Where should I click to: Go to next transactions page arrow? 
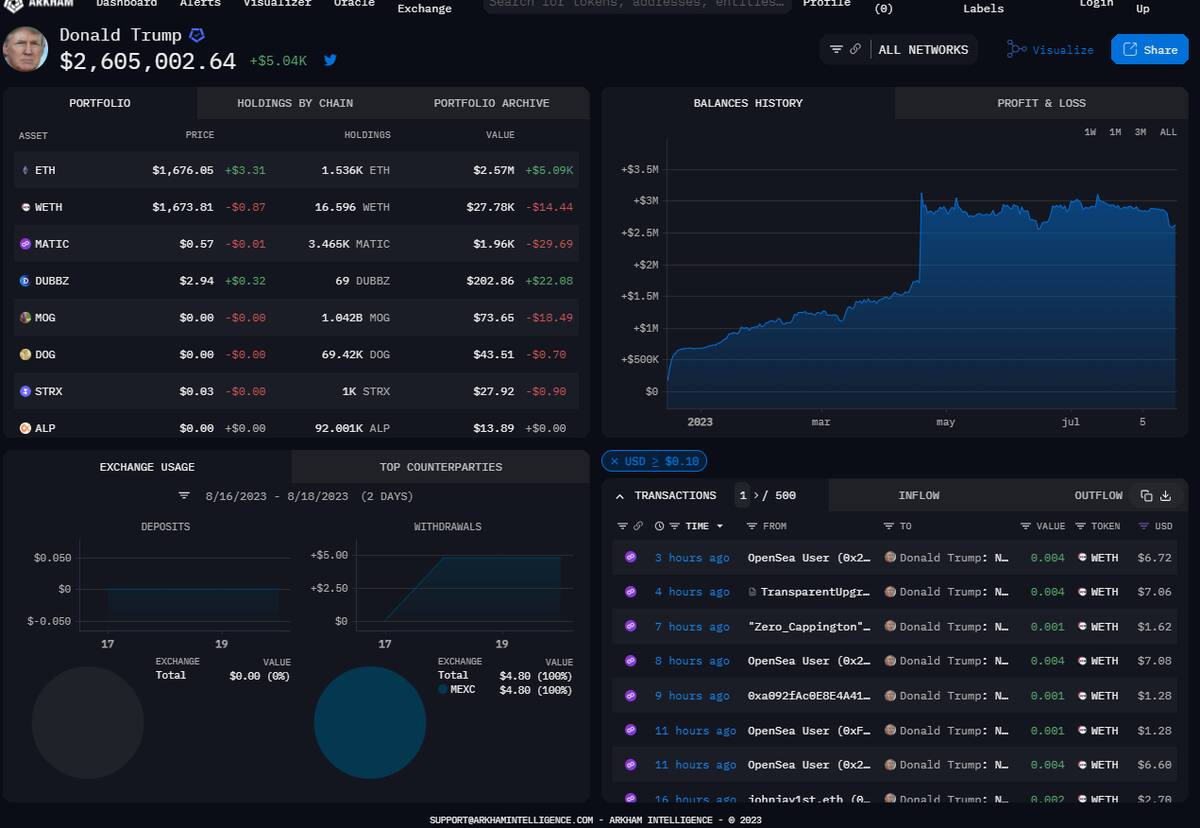coord(756,496)
